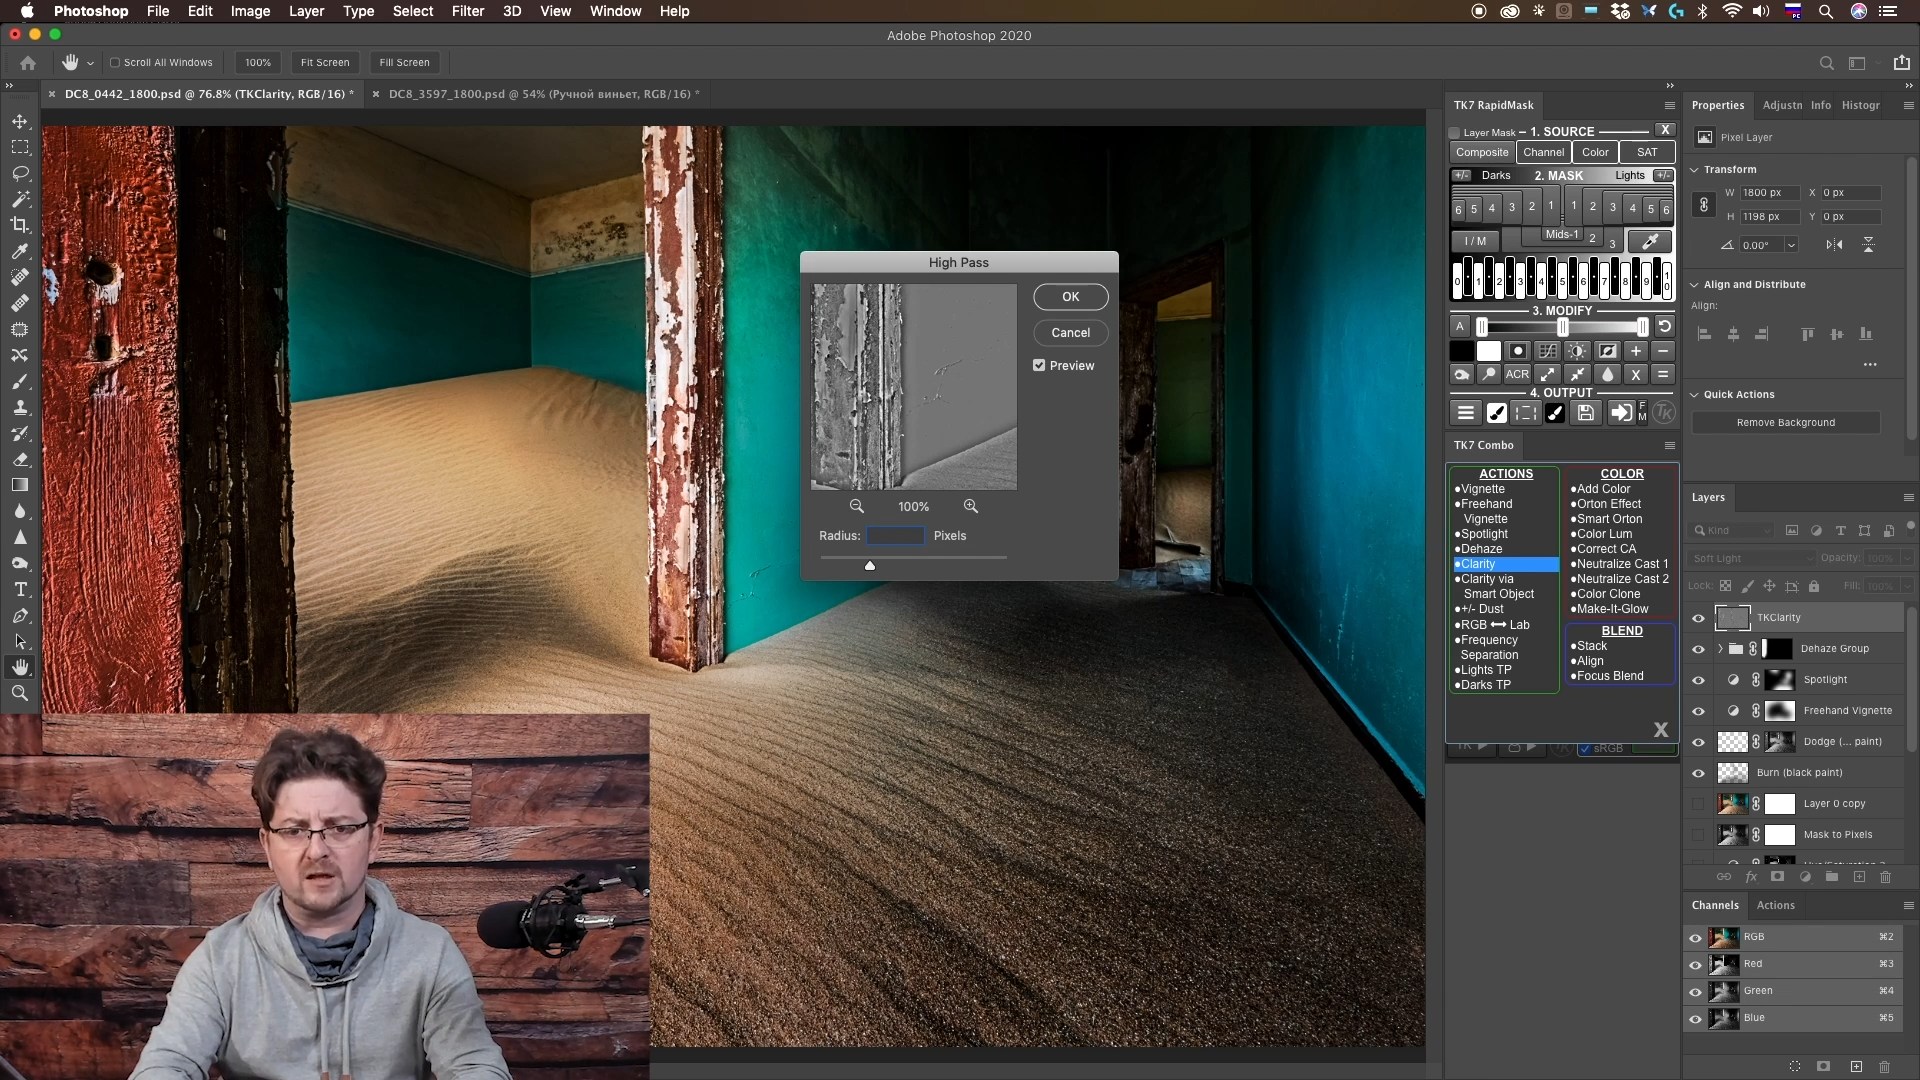Collapse the Transform section
The height and width of the screenshot is (1080, 1920).
(x=1695, y=170)
